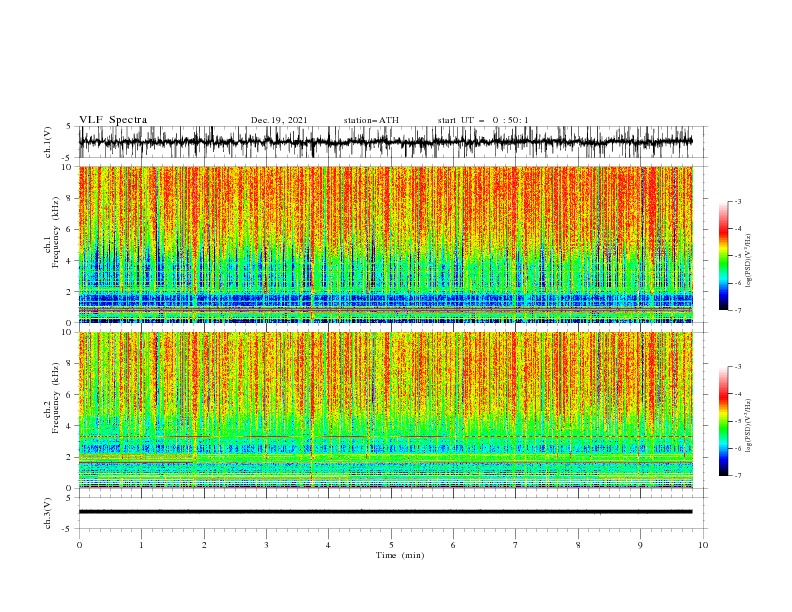Click the ch.2 frequency spectrogram panel
Viewport: 792px width, 612px height.
coord(385,410)
